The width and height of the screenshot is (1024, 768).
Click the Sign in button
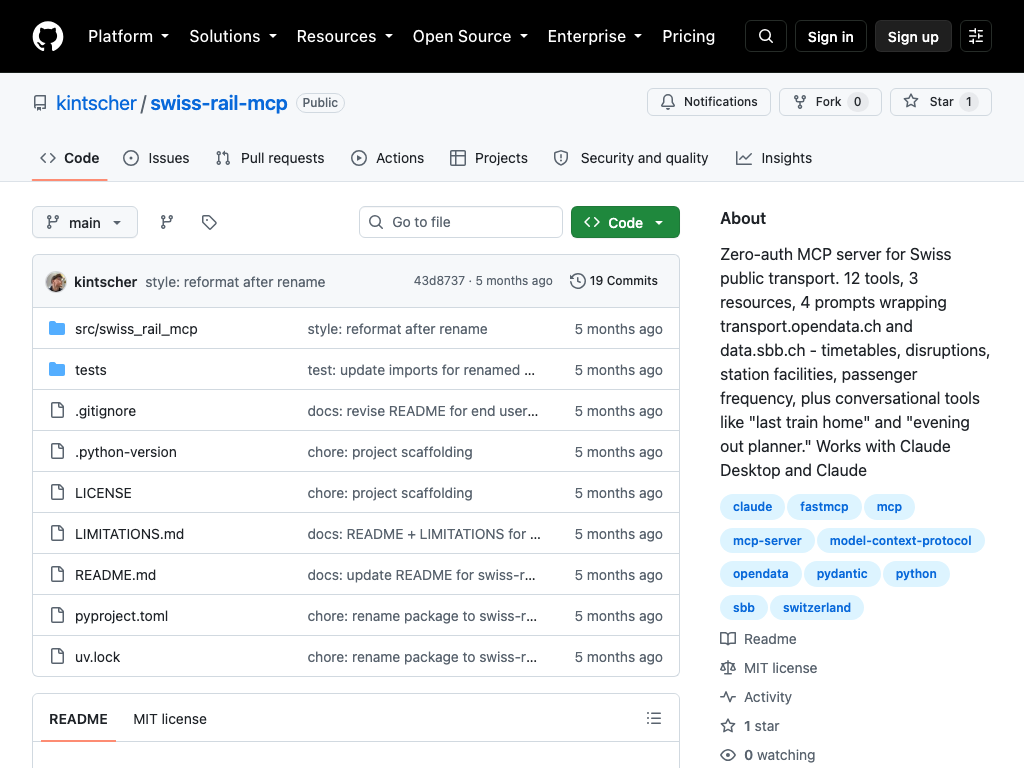pos(830,37)
